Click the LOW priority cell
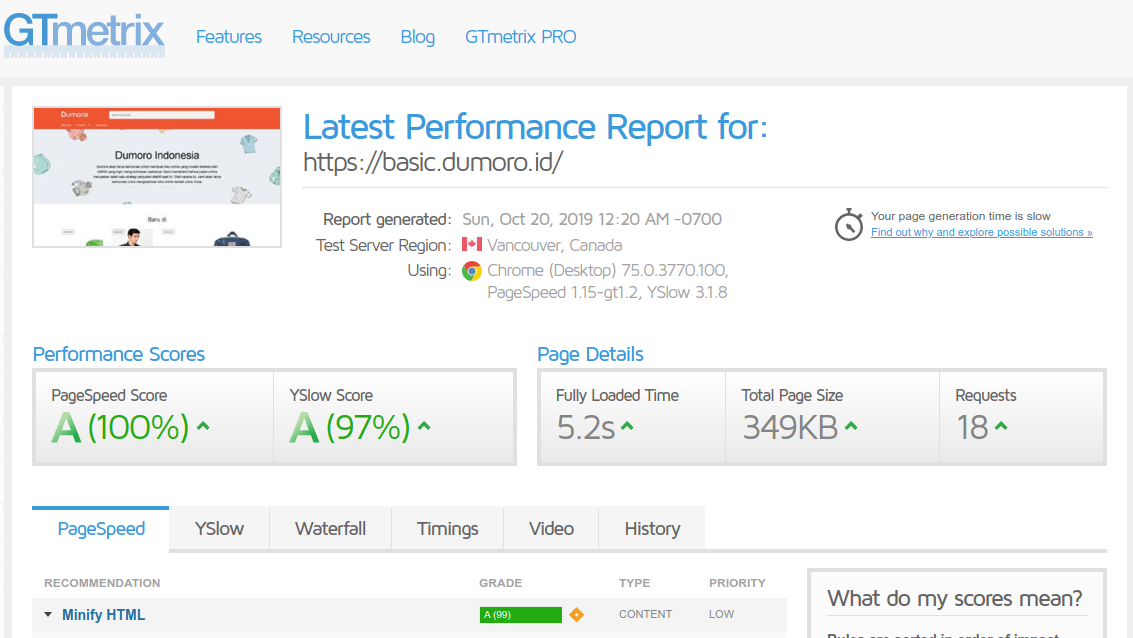The image size is (1133, 638). 721,614
